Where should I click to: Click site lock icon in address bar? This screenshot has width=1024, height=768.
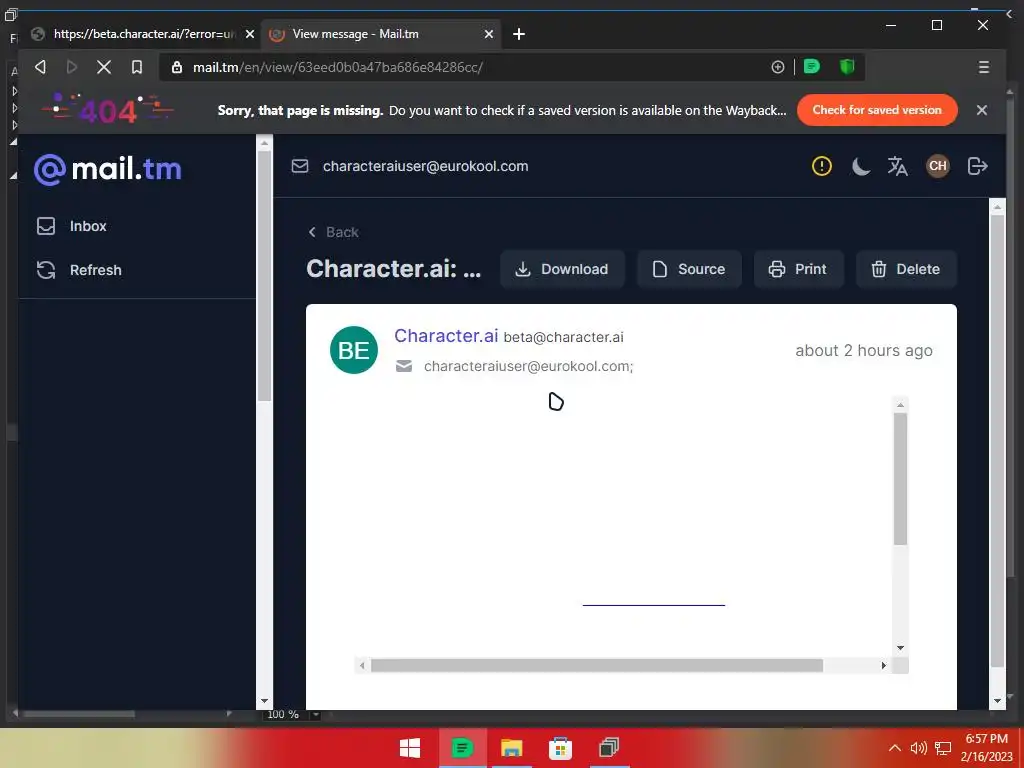(x=176, y=67)
